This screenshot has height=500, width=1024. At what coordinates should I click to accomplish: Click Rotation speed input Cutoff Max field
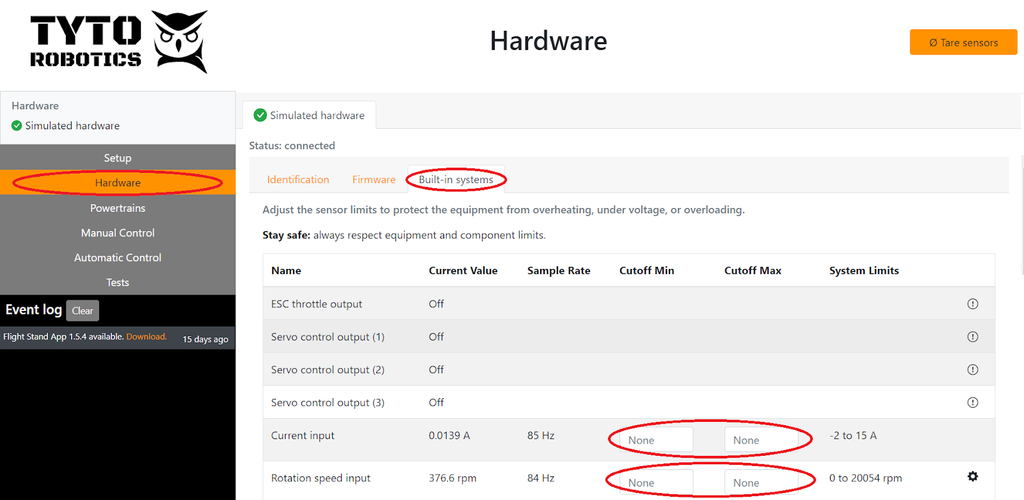pos(761,483)
